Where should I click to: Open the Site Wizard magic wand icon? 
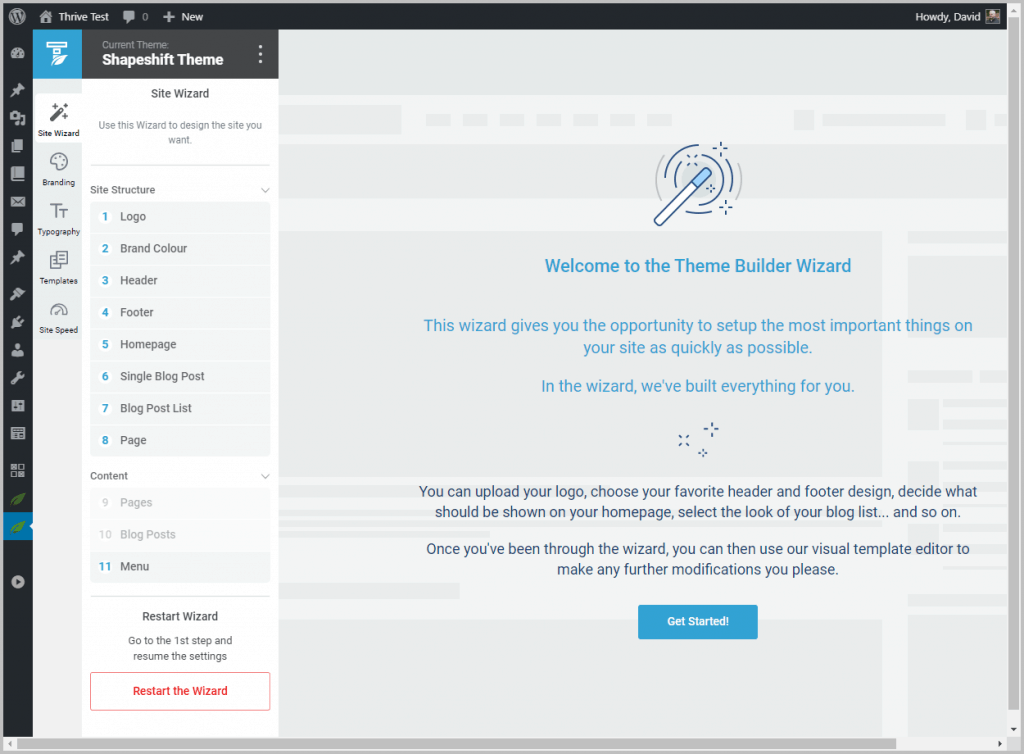(59, 113)
